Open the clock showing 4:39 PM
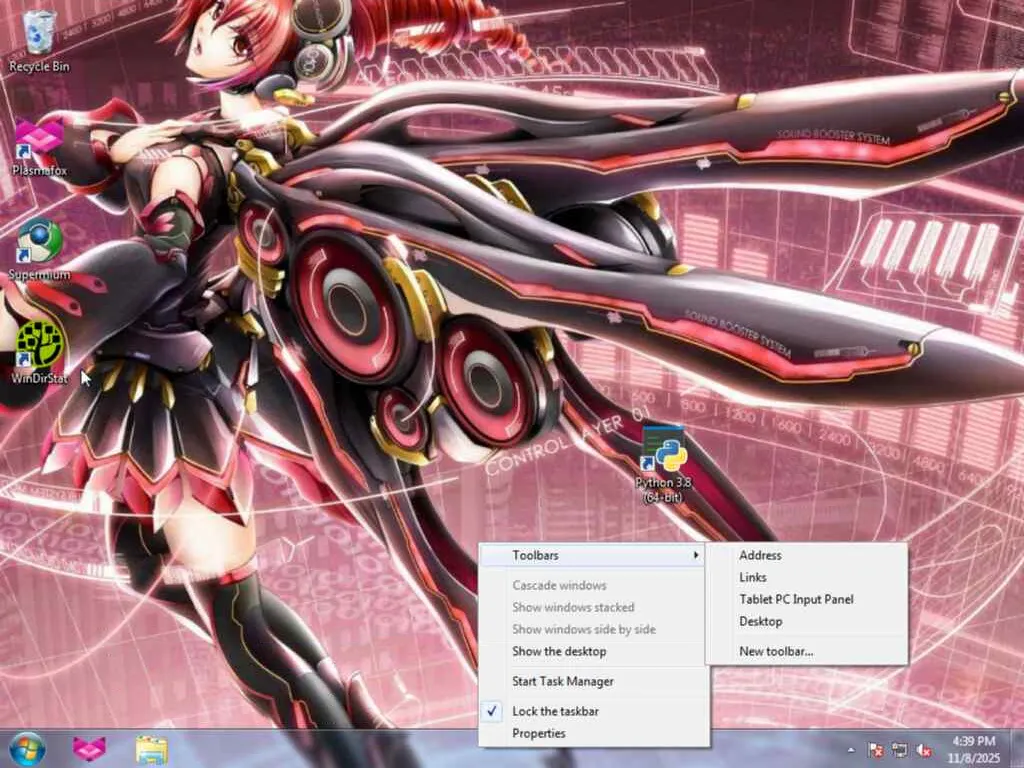The height and width of the screenshot is (768, 1024). coord(974,750)
